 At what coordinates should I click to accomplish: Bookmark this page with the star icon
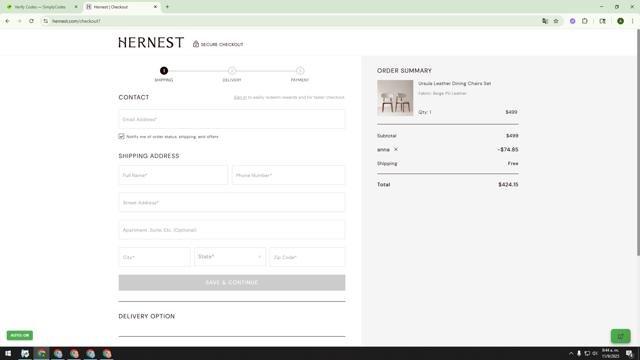[556, 21]
